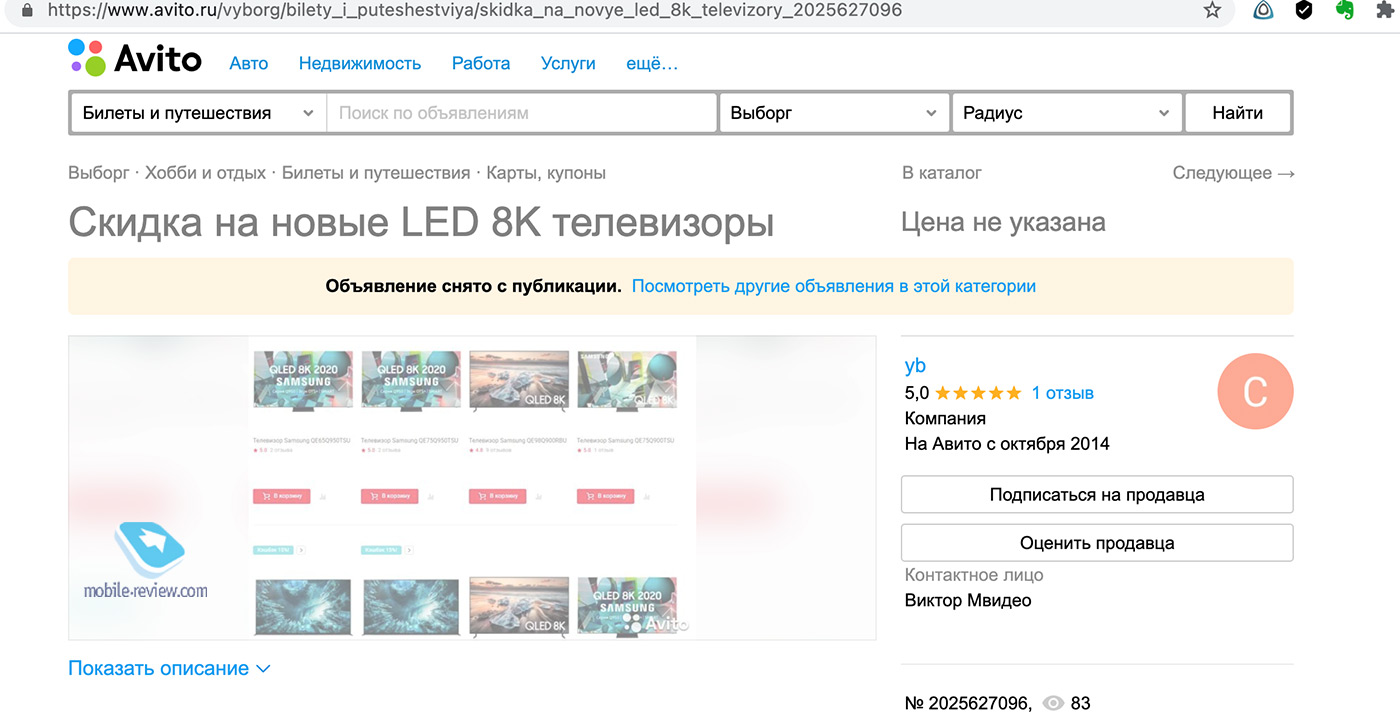Open the Evernote elephant extension
The height and width of the screenshot is (717, 1400).
pyautogui.click(x=1345, y=10)
